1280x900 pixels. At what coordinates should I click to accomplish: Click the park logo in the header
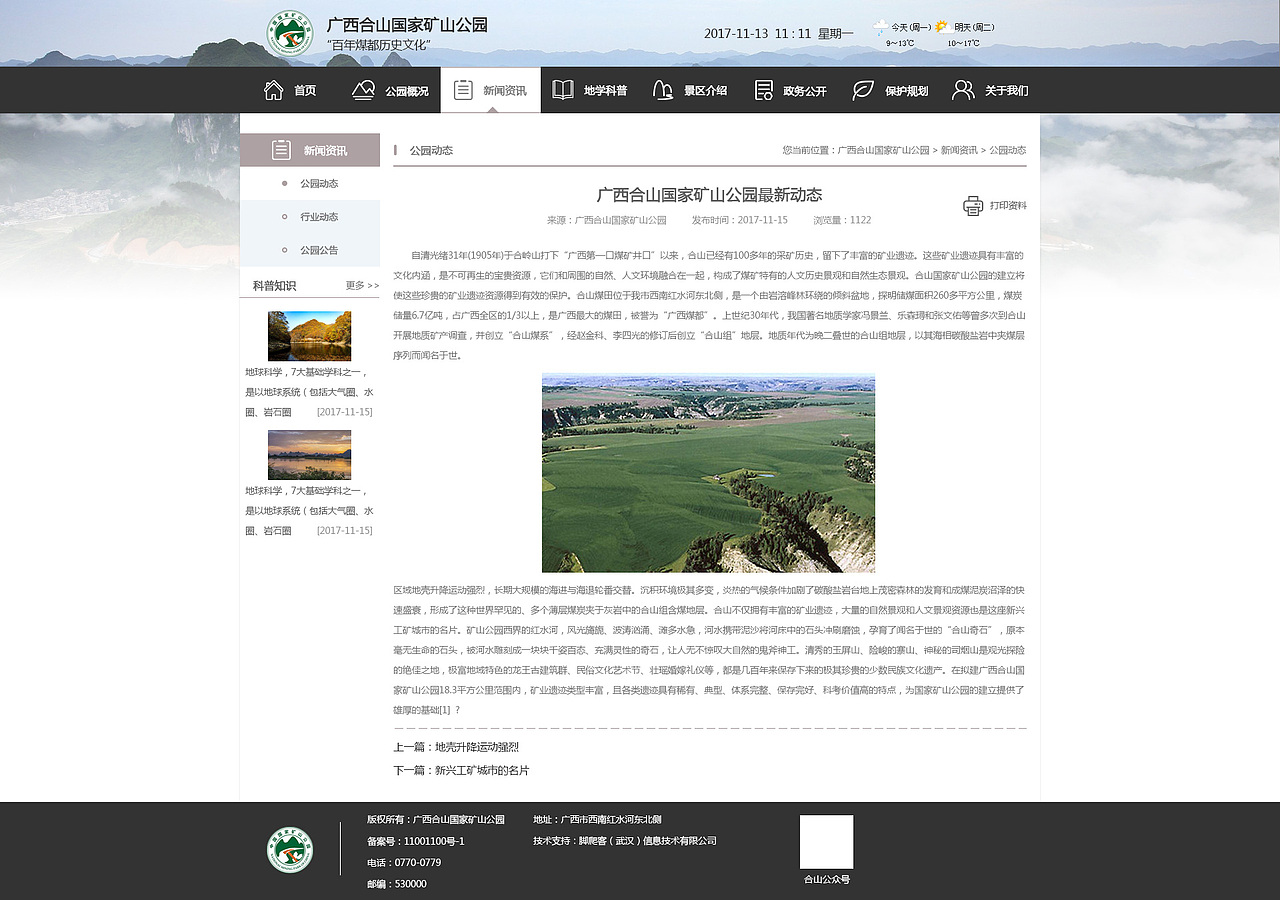coord(290,32)
